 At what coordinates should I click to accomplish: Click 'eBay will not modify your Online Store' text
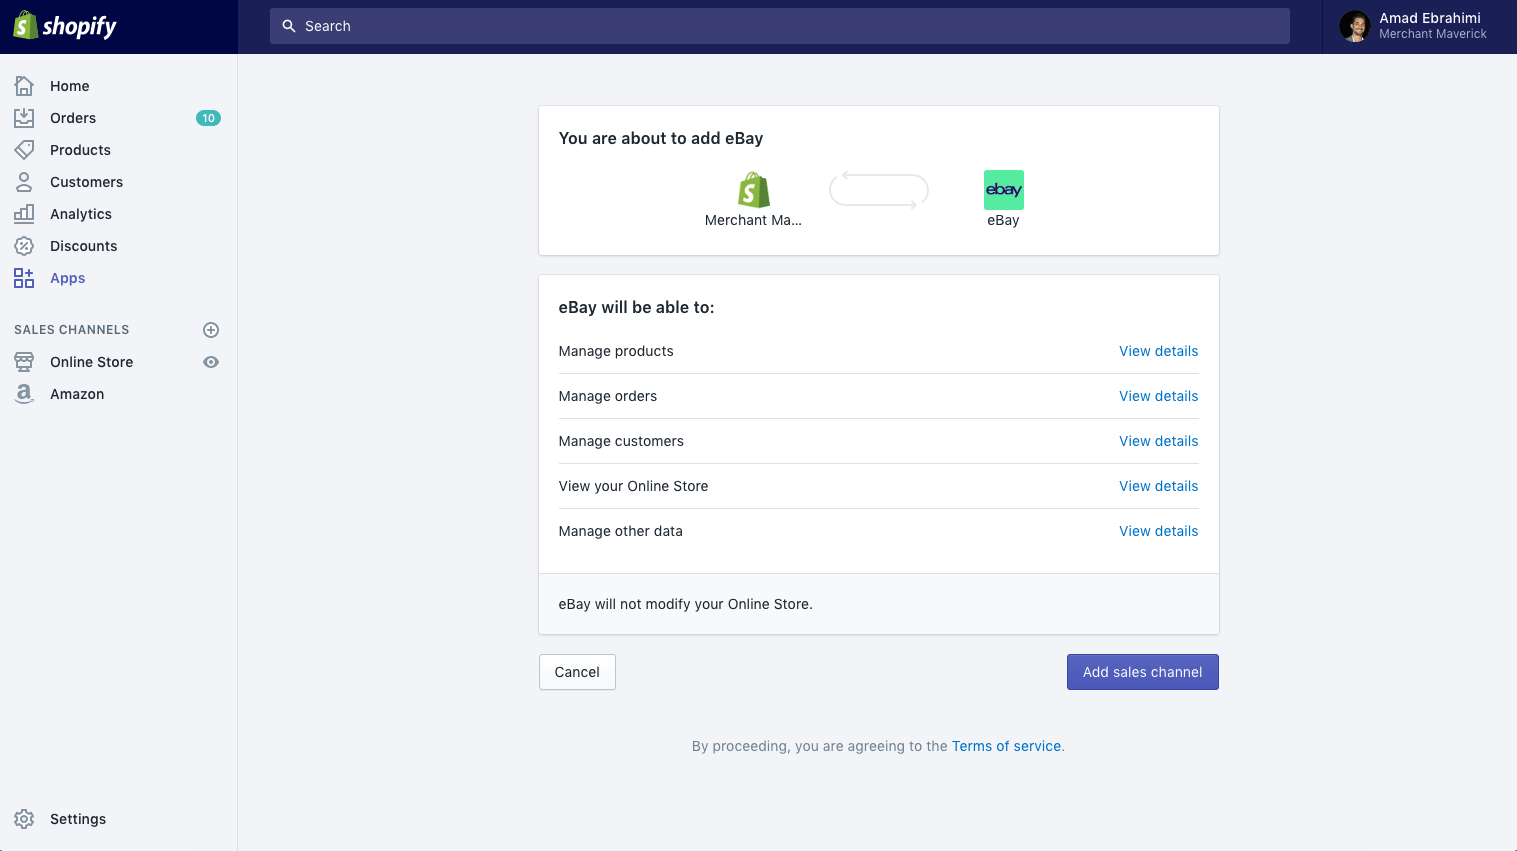tap(686, 604)
